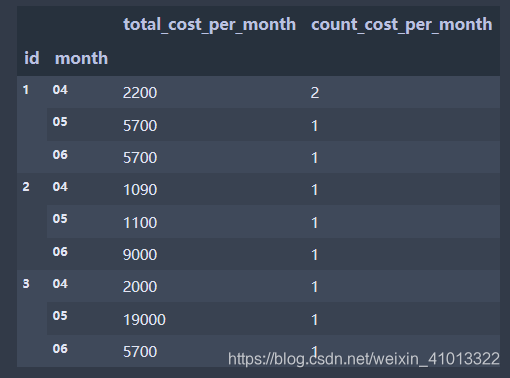Select month 05 under id 2
Viewport: 510px width, 378px height.
[x=60, y=219]
